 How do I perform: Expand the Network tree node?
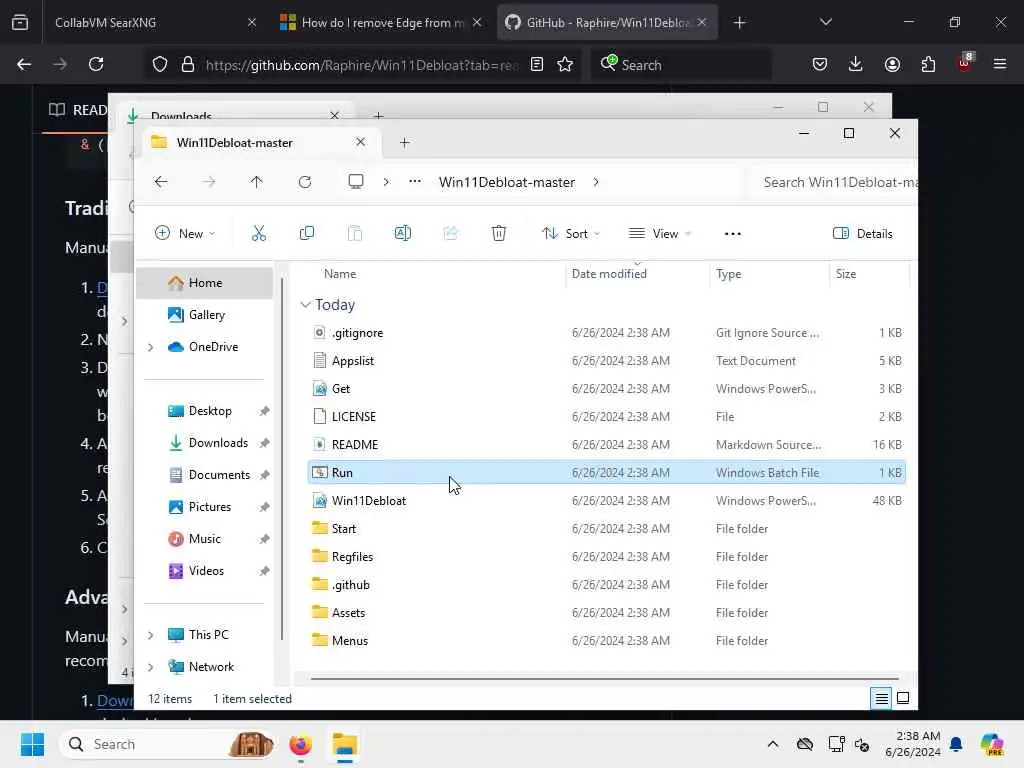[x=151, y=667]
